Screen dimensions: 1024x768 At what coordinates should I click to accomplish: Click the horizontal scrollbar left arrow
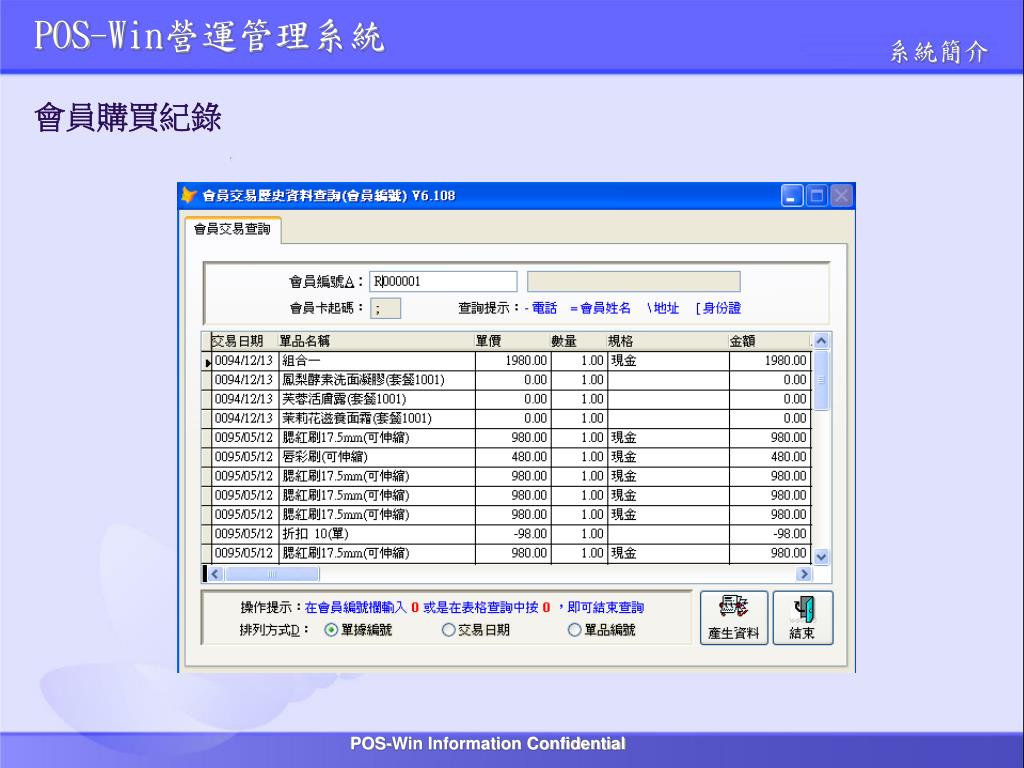tap(216, 574)
